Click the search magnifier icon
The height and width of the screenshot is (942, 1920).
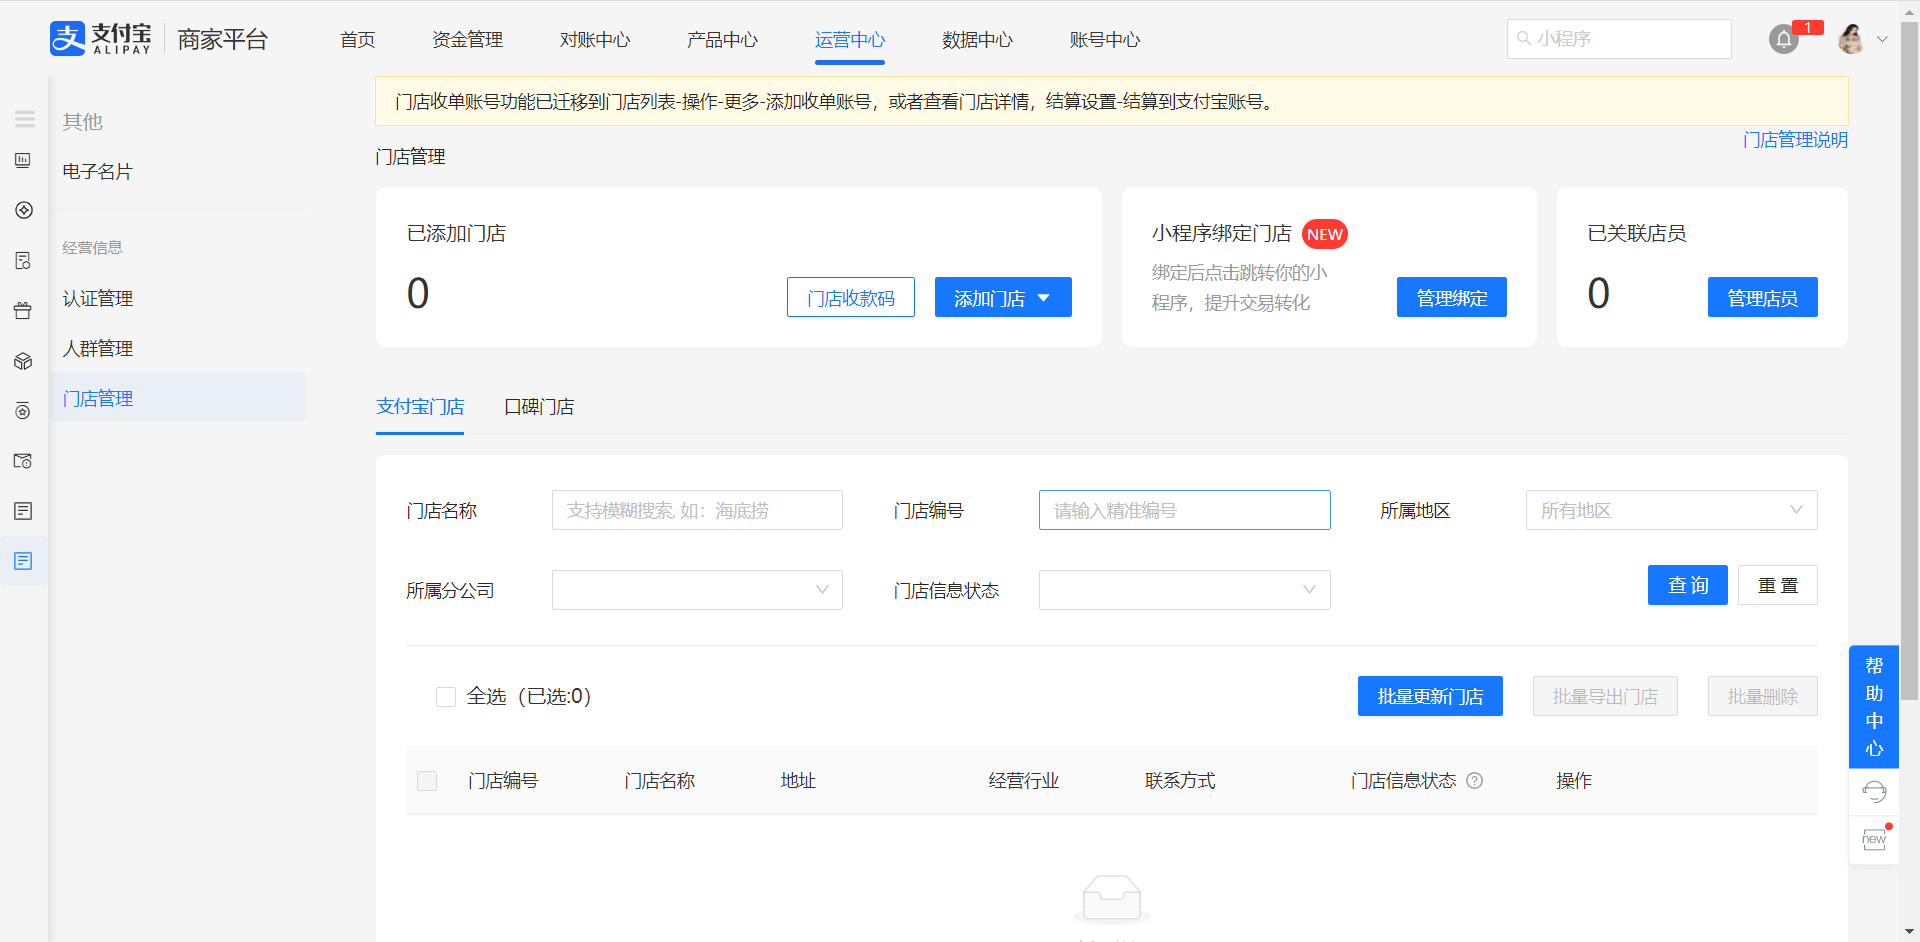[x=1524, y=38]
